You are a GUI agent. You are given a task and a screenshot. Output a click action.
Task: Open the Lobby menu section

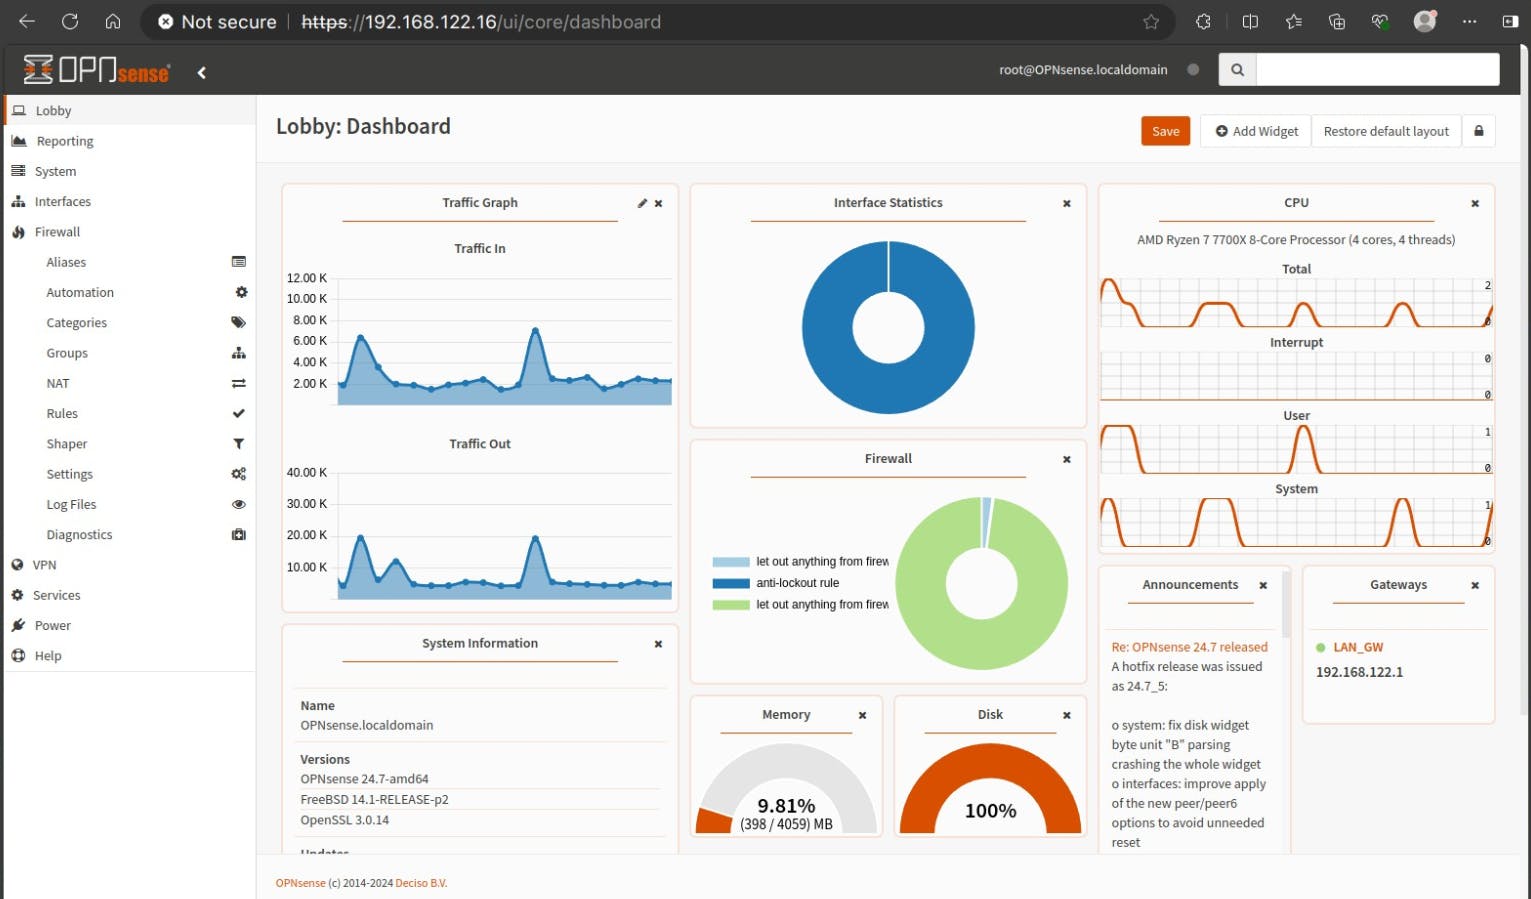130,110
